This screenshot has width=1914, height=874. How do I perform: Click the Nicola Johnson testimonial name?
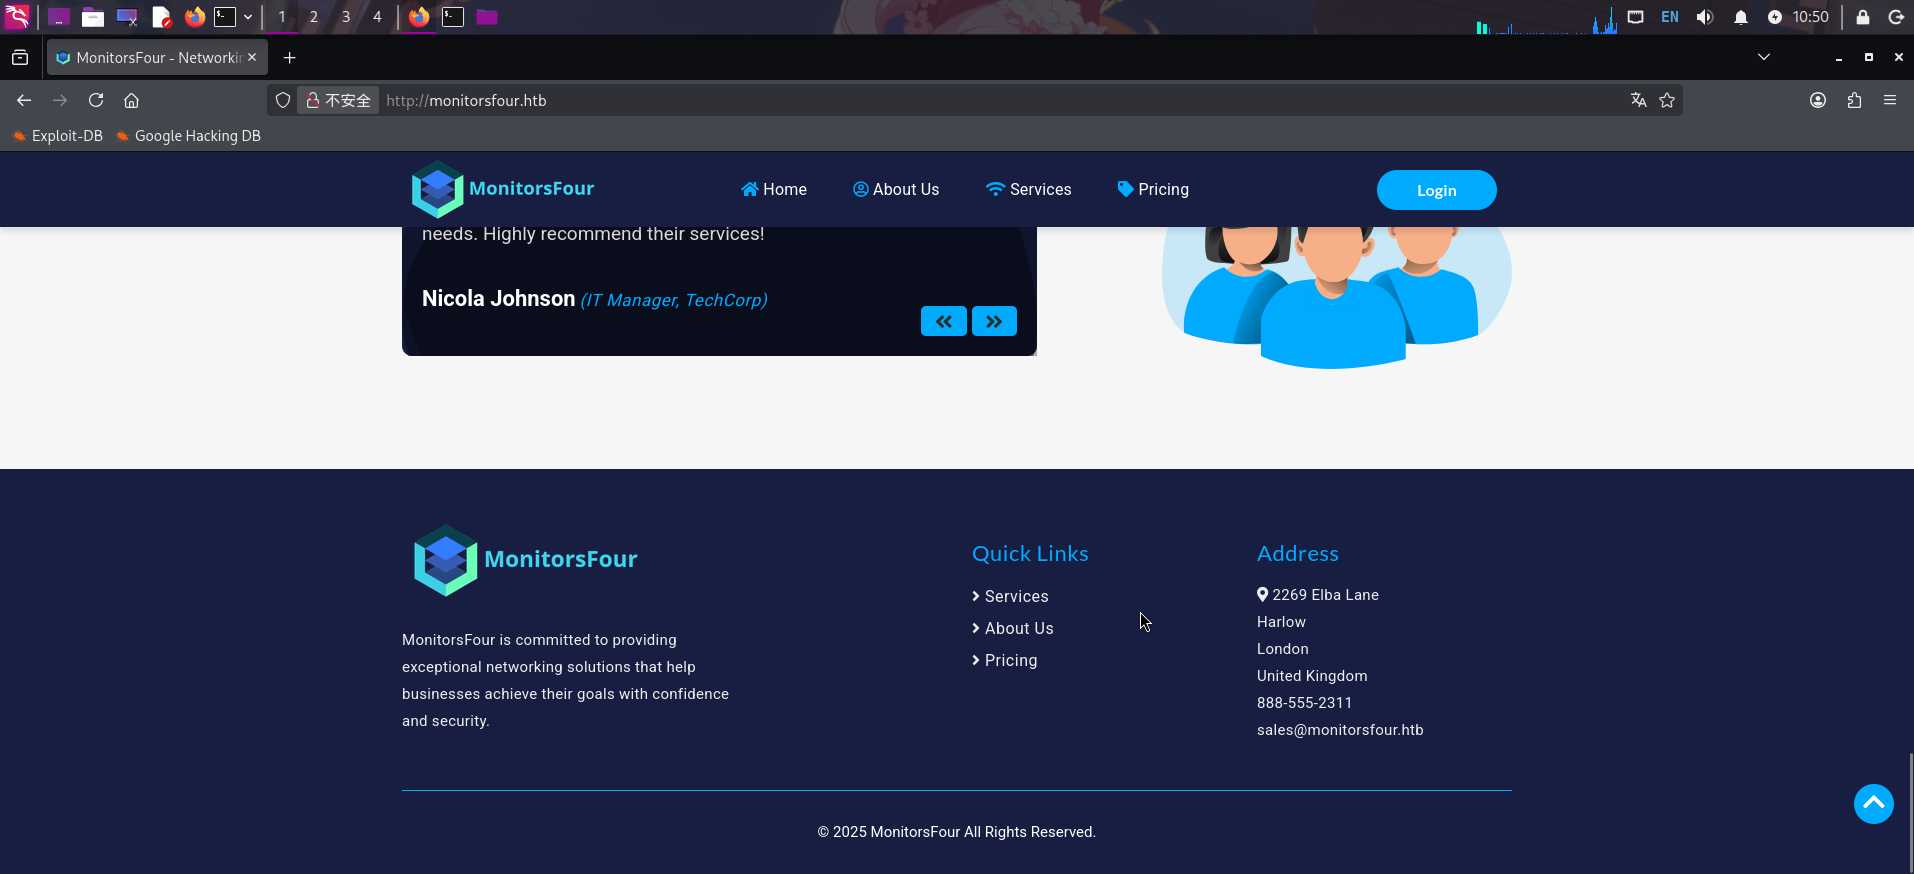click(x=498, y=298)
